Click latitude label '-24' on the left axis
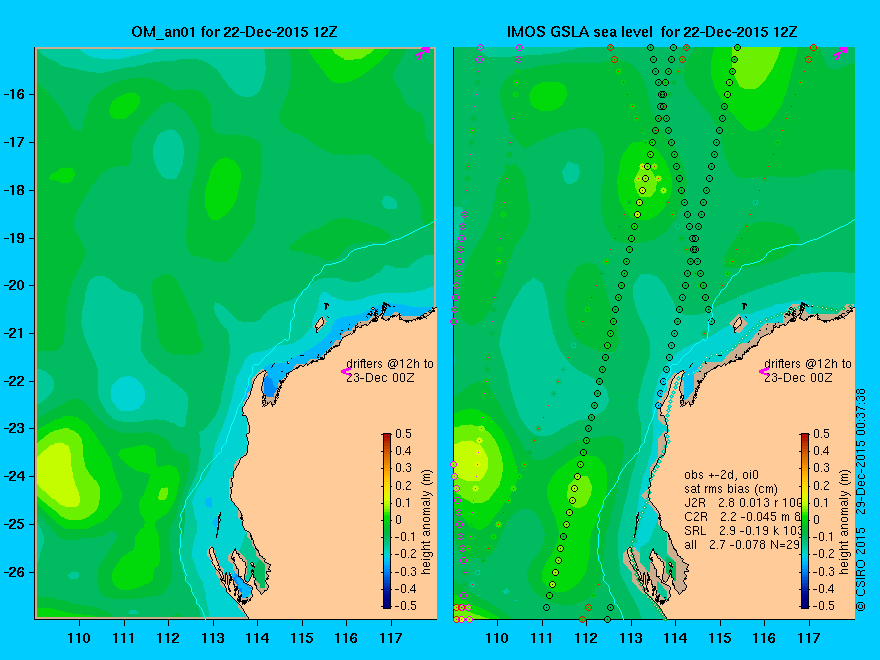Viewport: 880px width, 660px height. coord(15,476)
